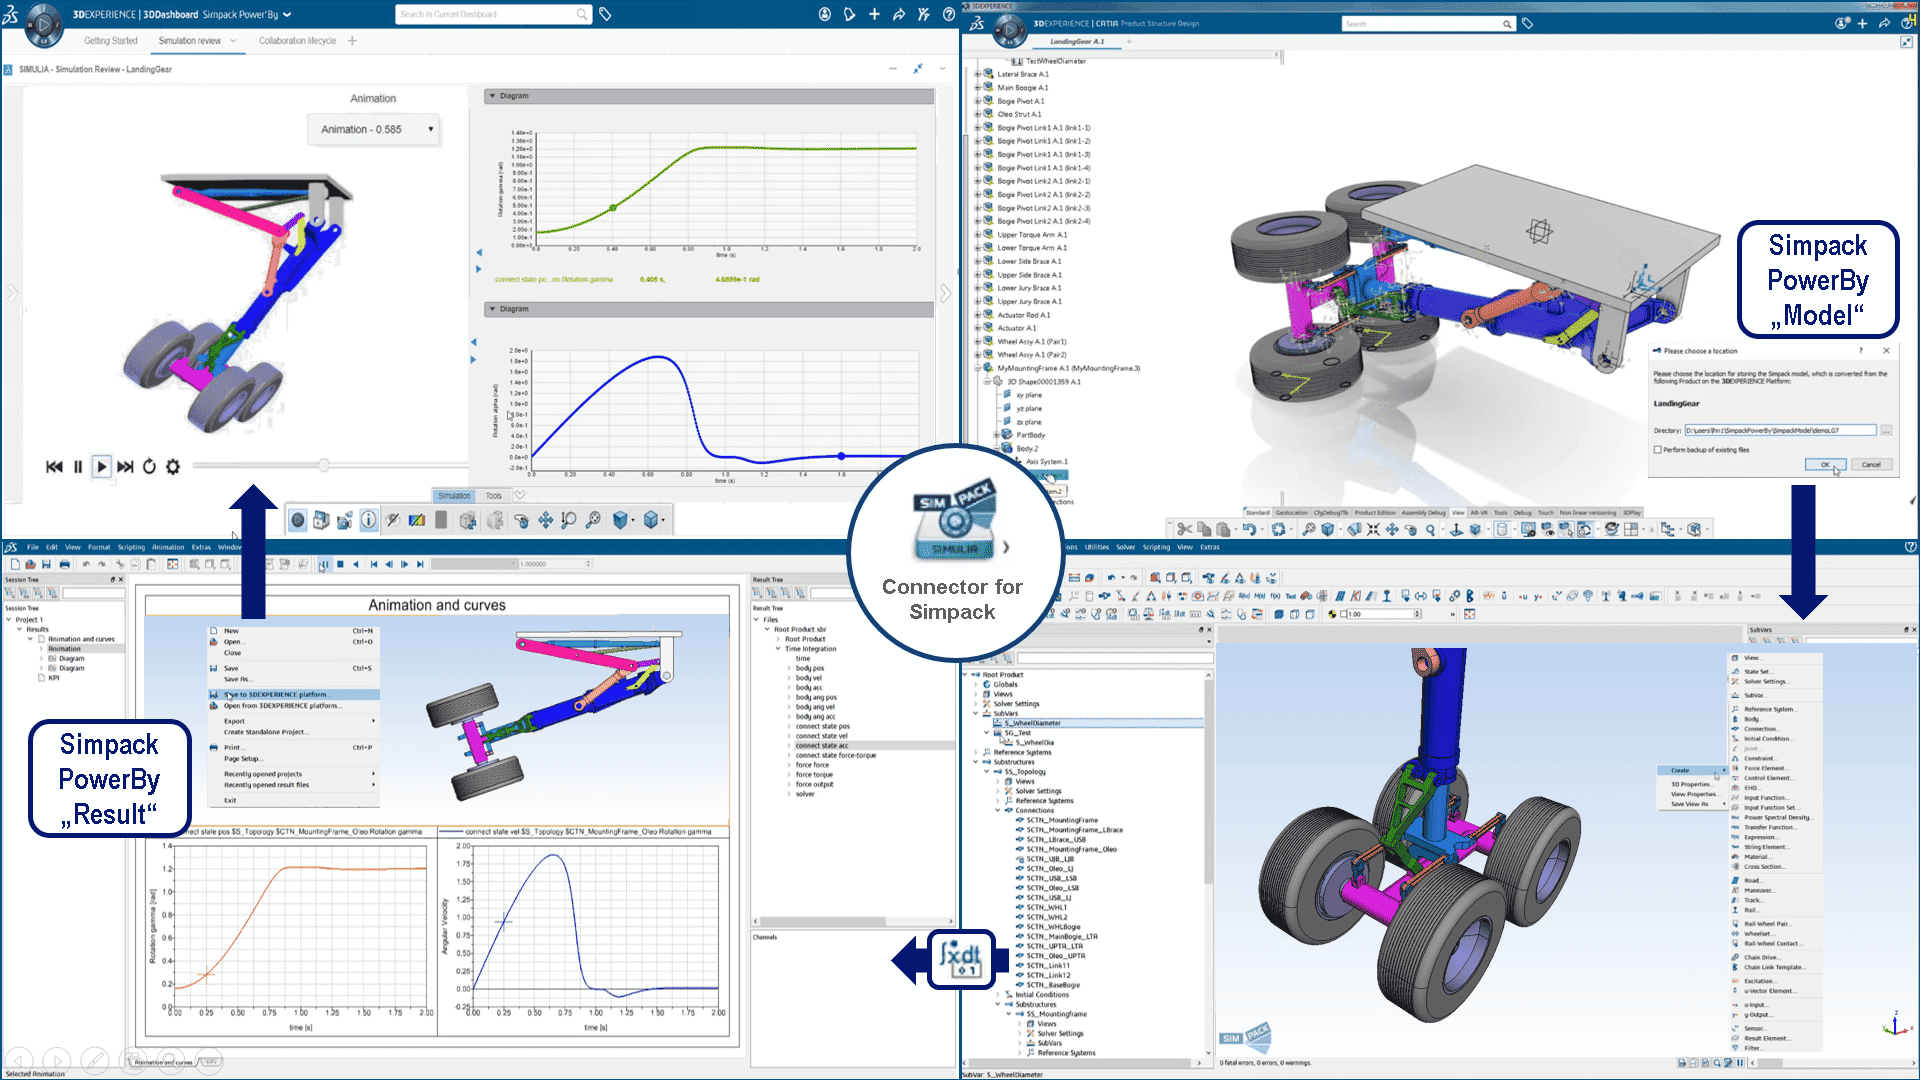1920x1080 pixels.
Task: Click OK in the choose location dialog
Action: [x=1825, y=465]
